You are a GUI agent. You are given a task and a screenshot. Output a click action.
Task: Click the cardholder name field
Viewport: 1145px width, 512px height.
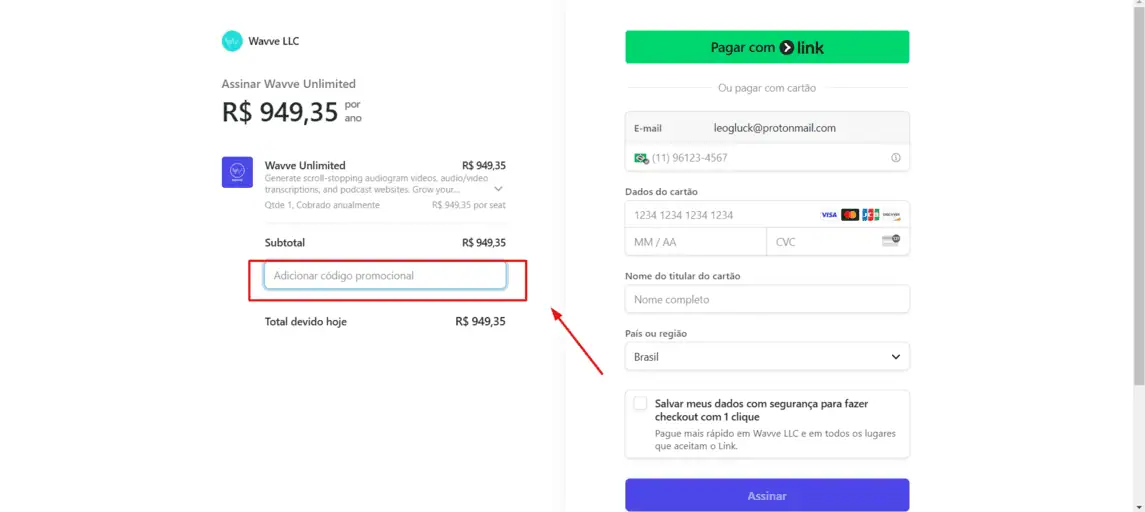click(767, 299)
